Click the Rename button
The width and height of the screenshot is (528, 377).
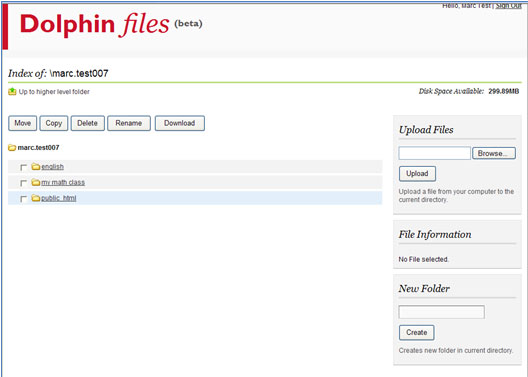pyautogui.click(x=129, y=123)
